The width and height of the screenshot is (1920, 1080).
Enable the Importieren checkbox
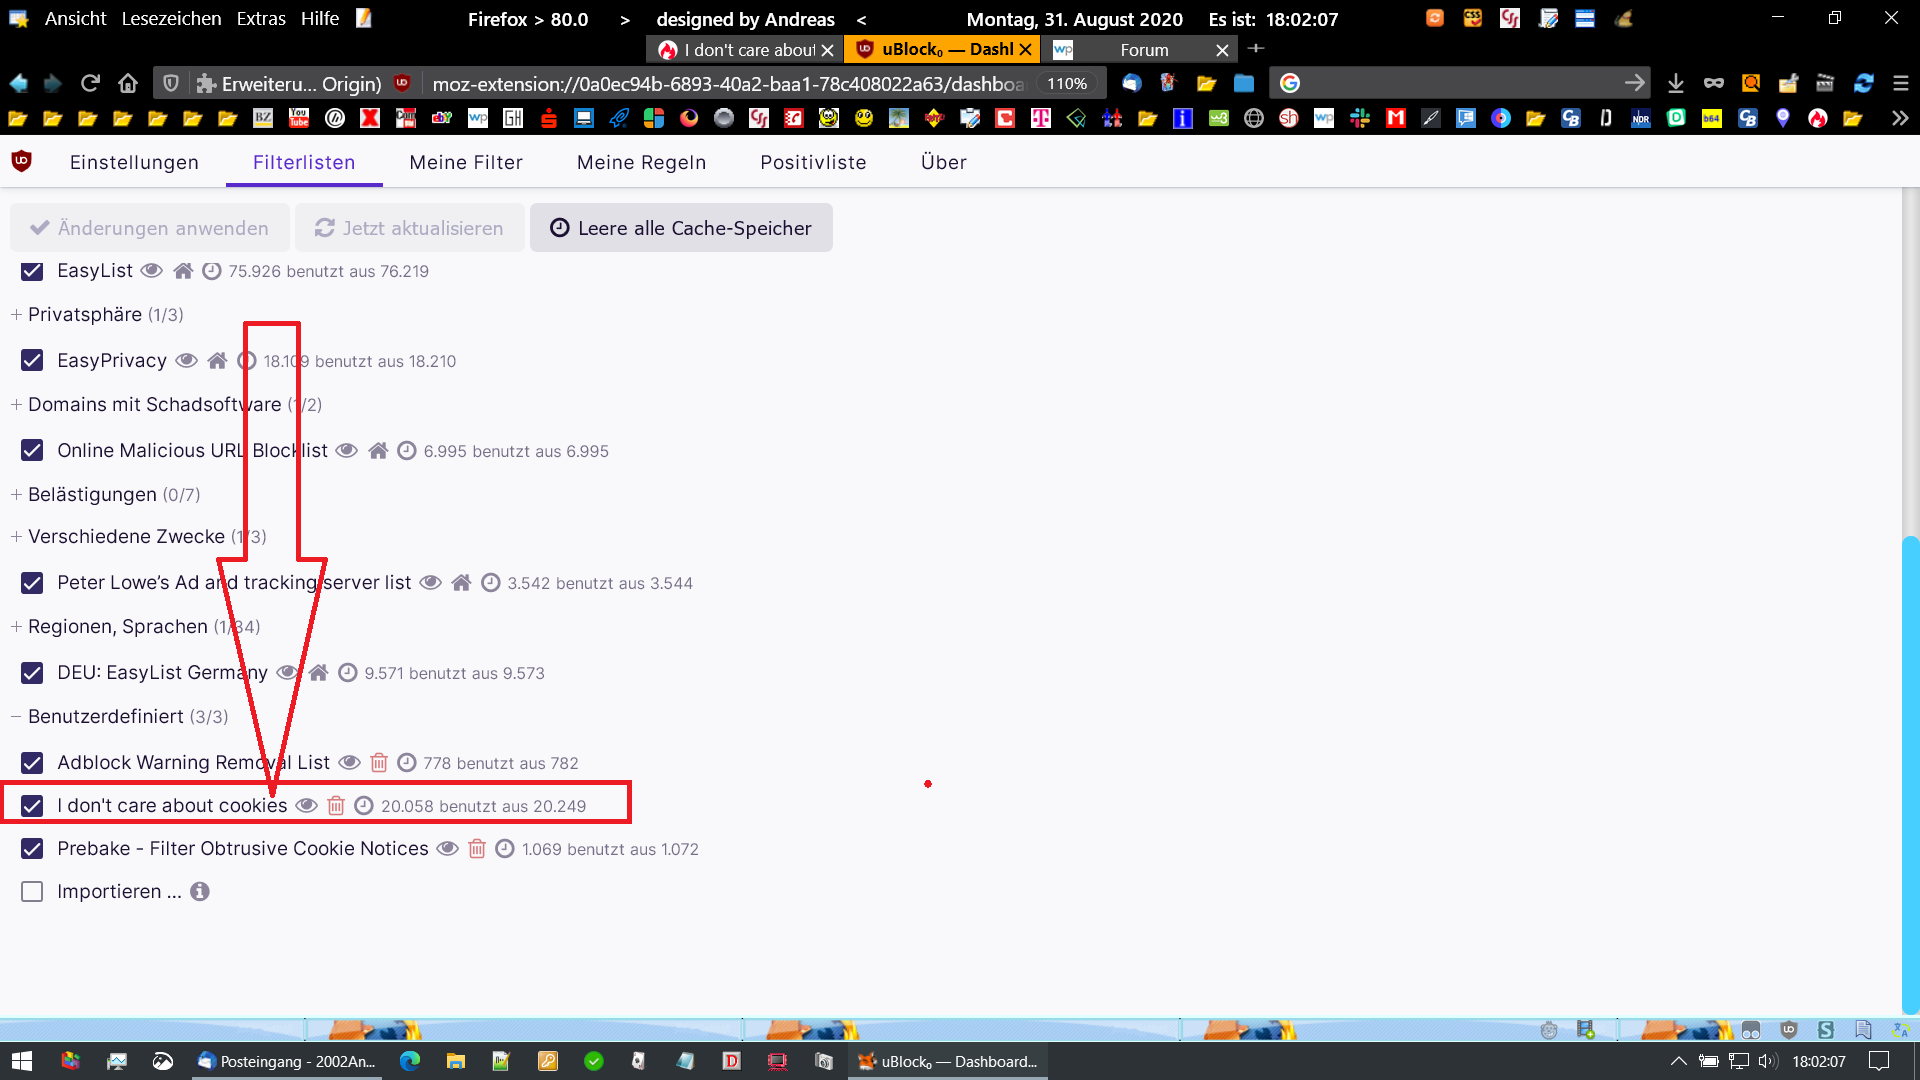[32, 891]
